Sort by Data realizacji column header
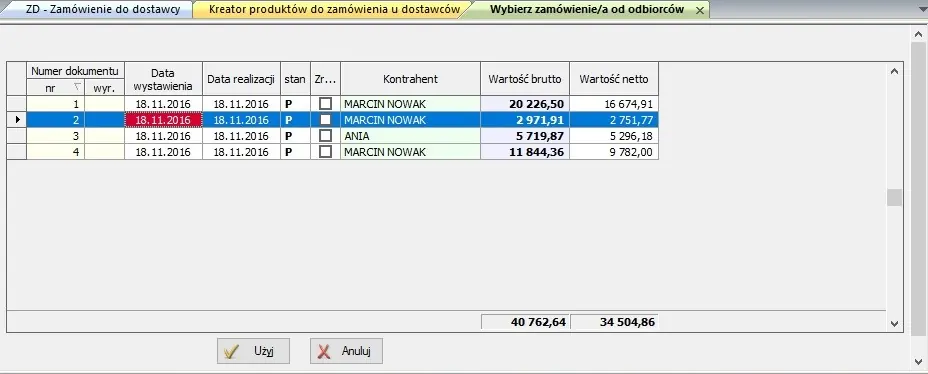The height and width of the screenshot is (374, 928). 241,79
